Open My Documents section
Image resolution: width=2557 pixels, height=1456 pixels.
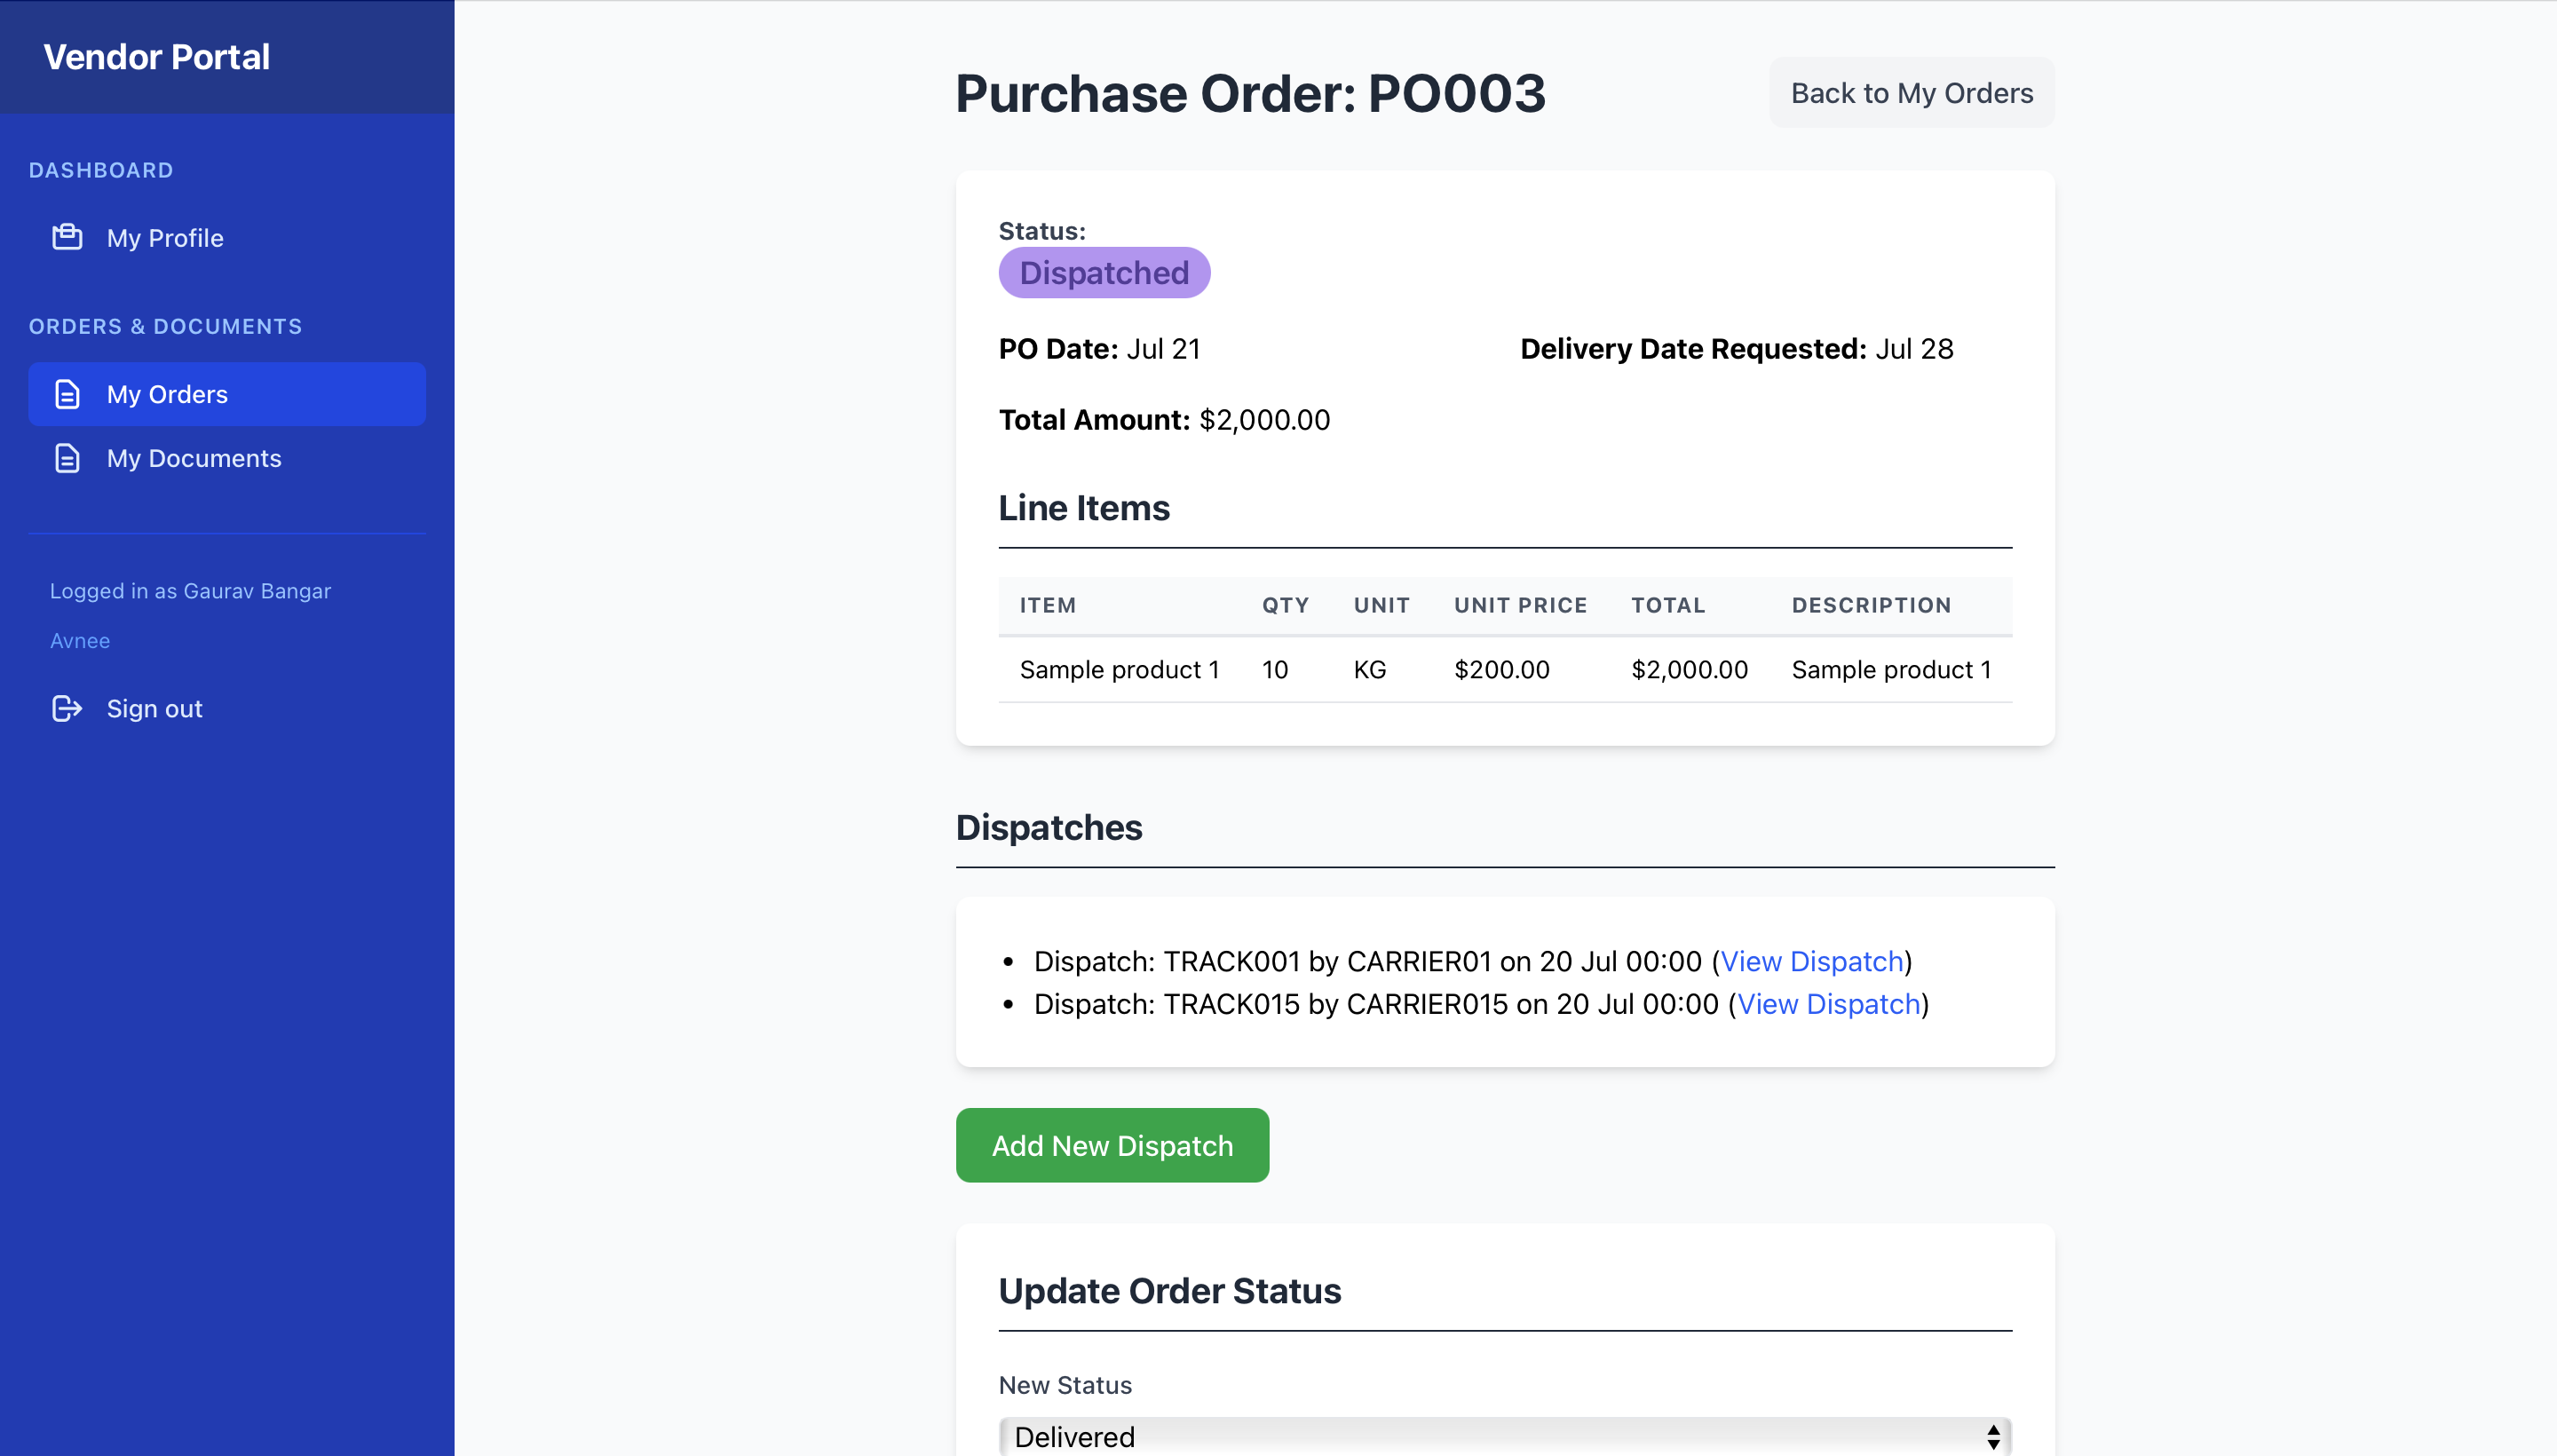[x=194, y=458]
